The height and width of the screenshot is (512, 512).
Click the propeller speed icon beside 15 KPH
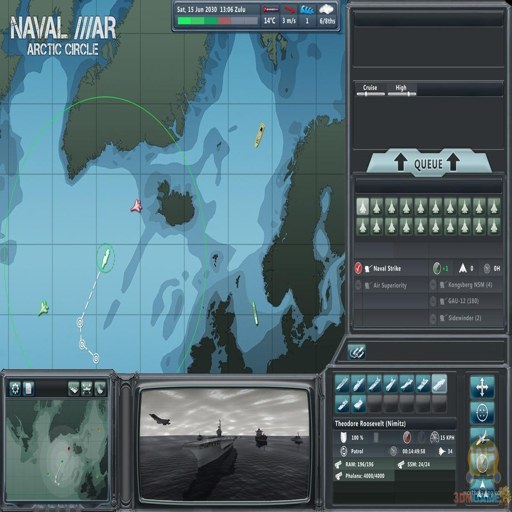(434, 437)
